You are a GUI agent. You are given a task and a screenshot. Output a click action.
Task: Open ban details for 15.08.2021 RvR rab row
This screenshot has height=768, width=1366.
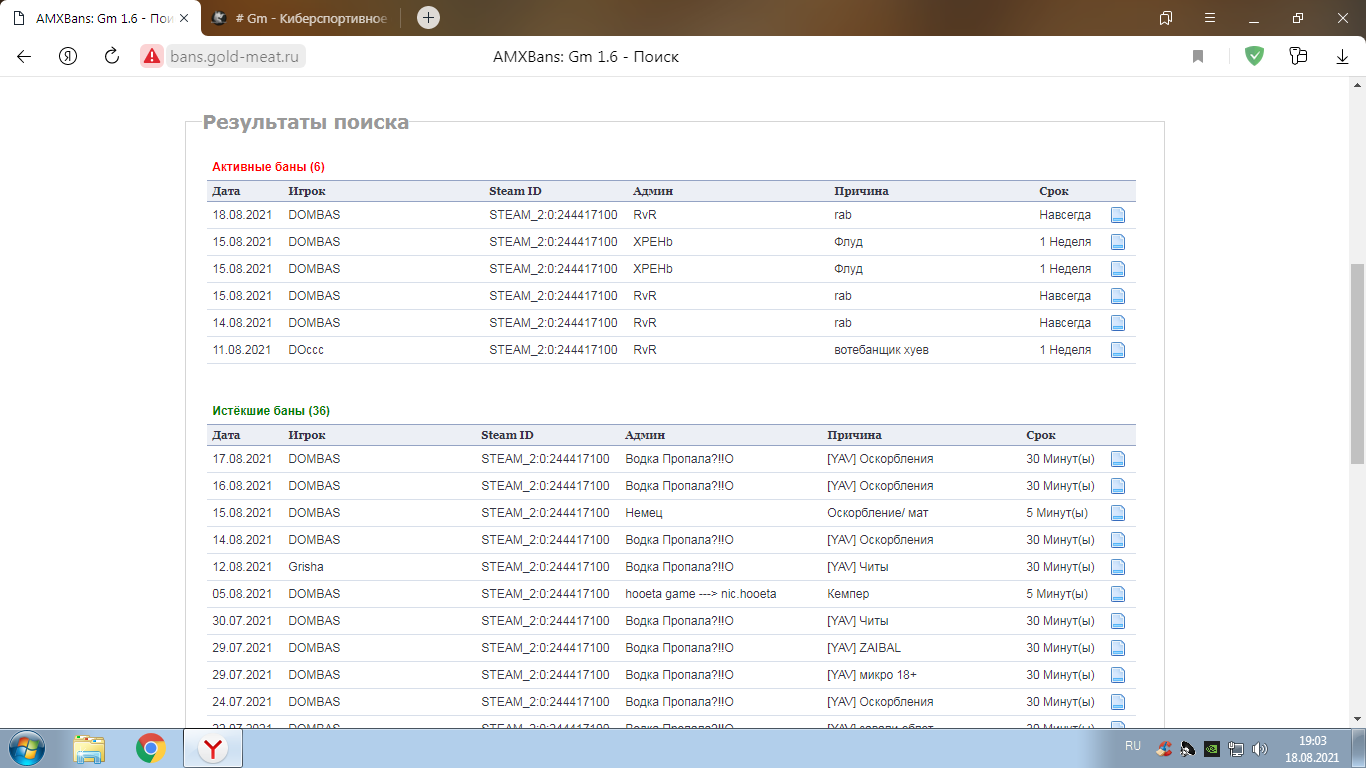click(1118, 296)
